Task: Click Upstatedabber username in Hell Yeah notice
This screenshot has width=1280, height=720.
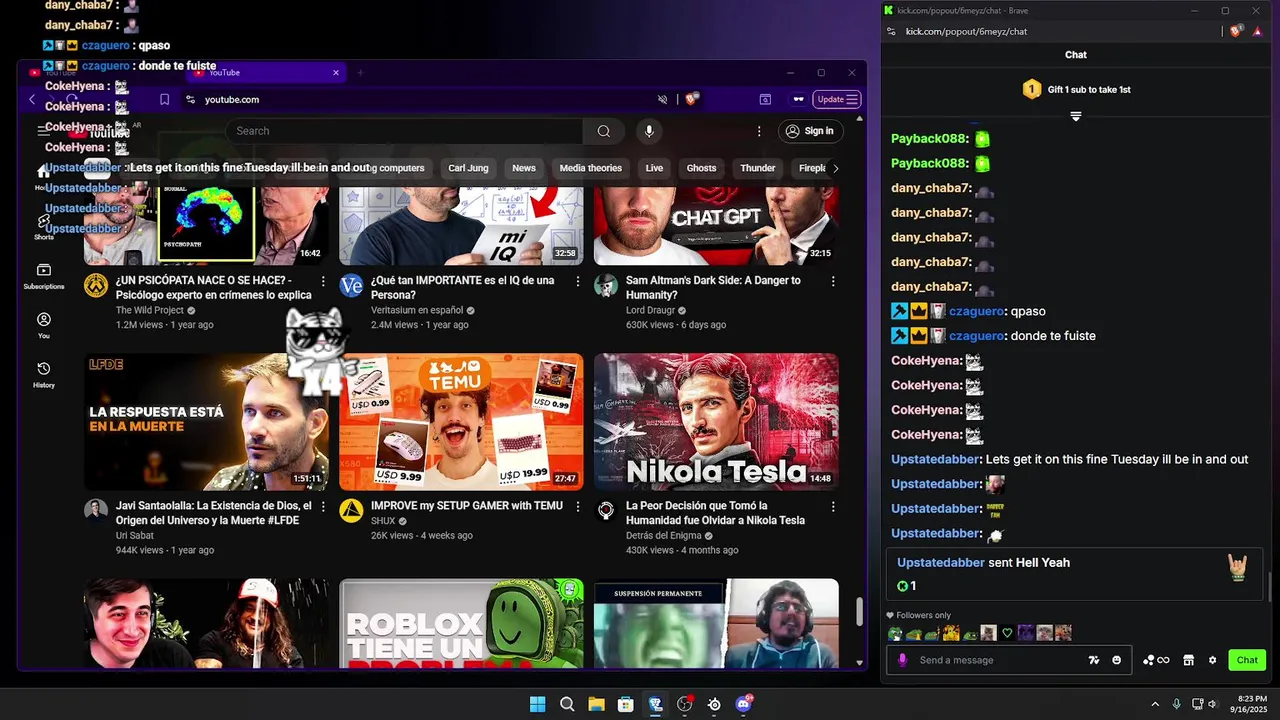Action: [x=941, y=563]
